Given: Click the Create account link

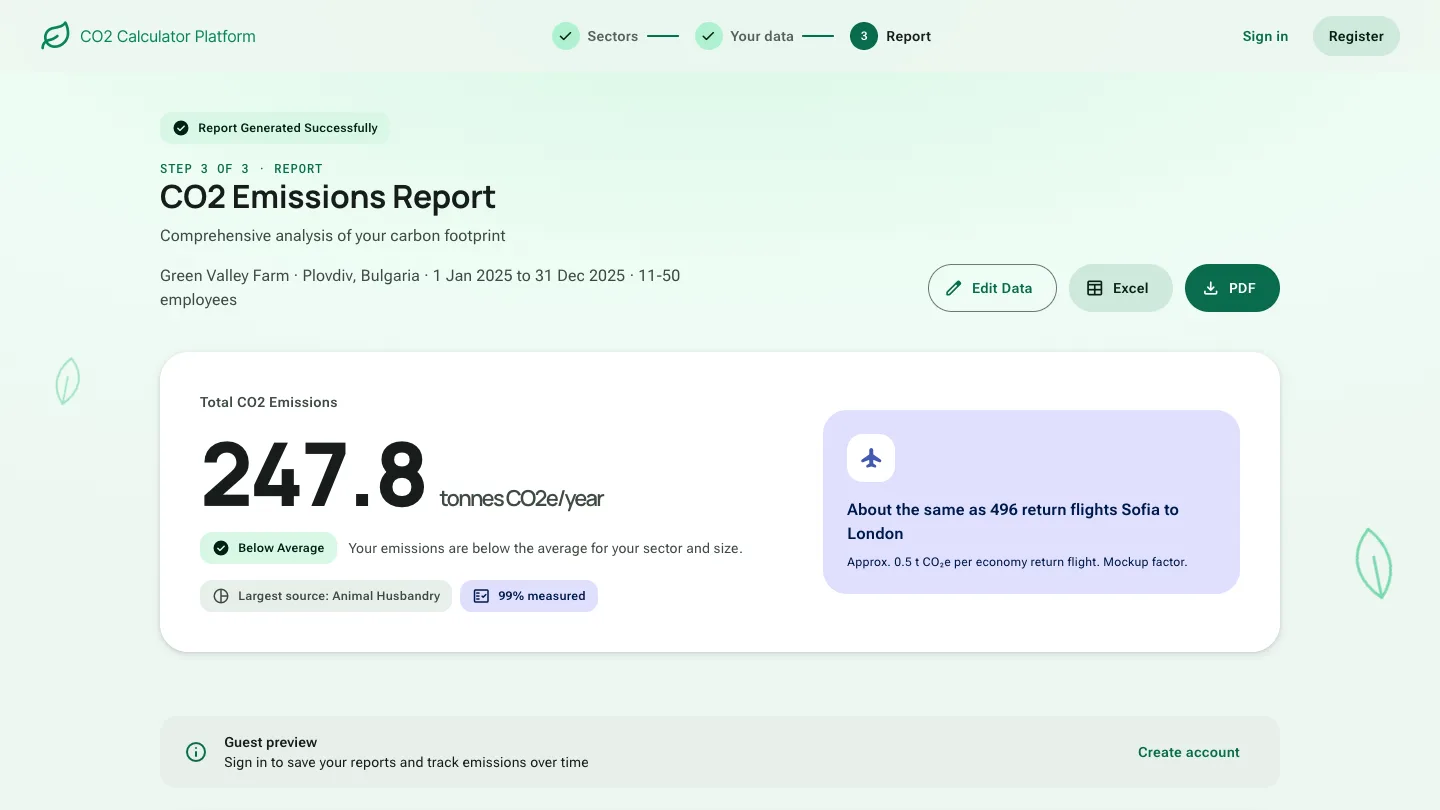Looking at the screenshot, I should click(1189, 752).
